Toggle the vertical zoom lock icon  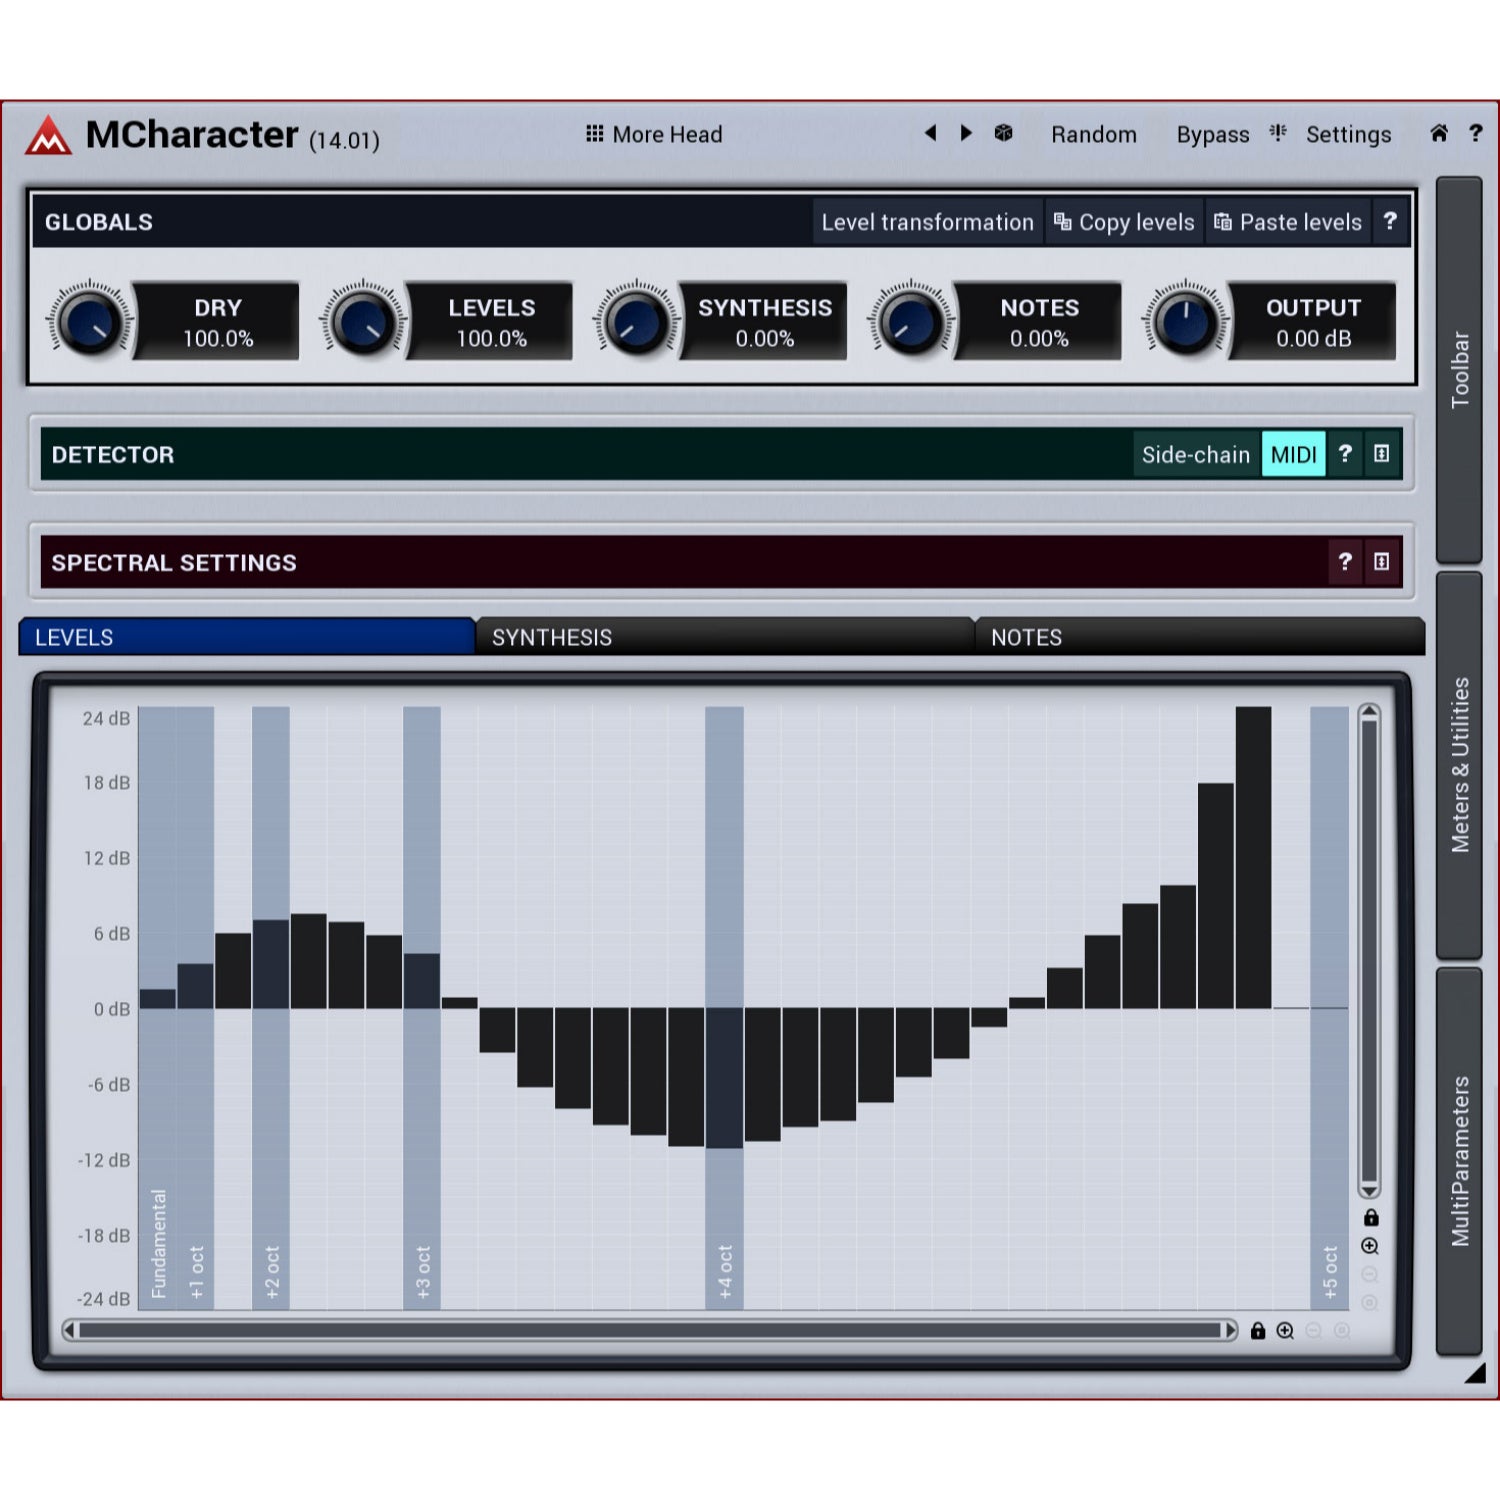coord(1371,1217)
